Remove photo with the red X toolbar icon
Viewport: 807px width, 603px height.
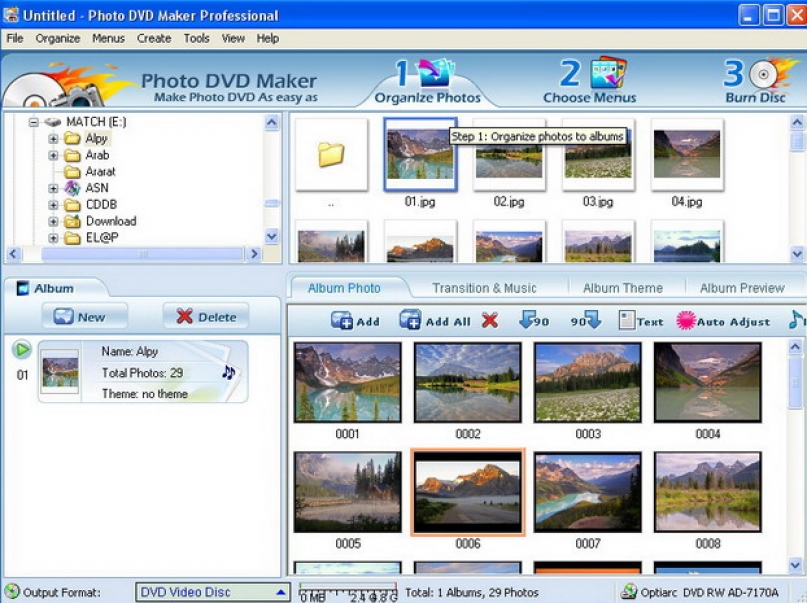coord(489,321)
